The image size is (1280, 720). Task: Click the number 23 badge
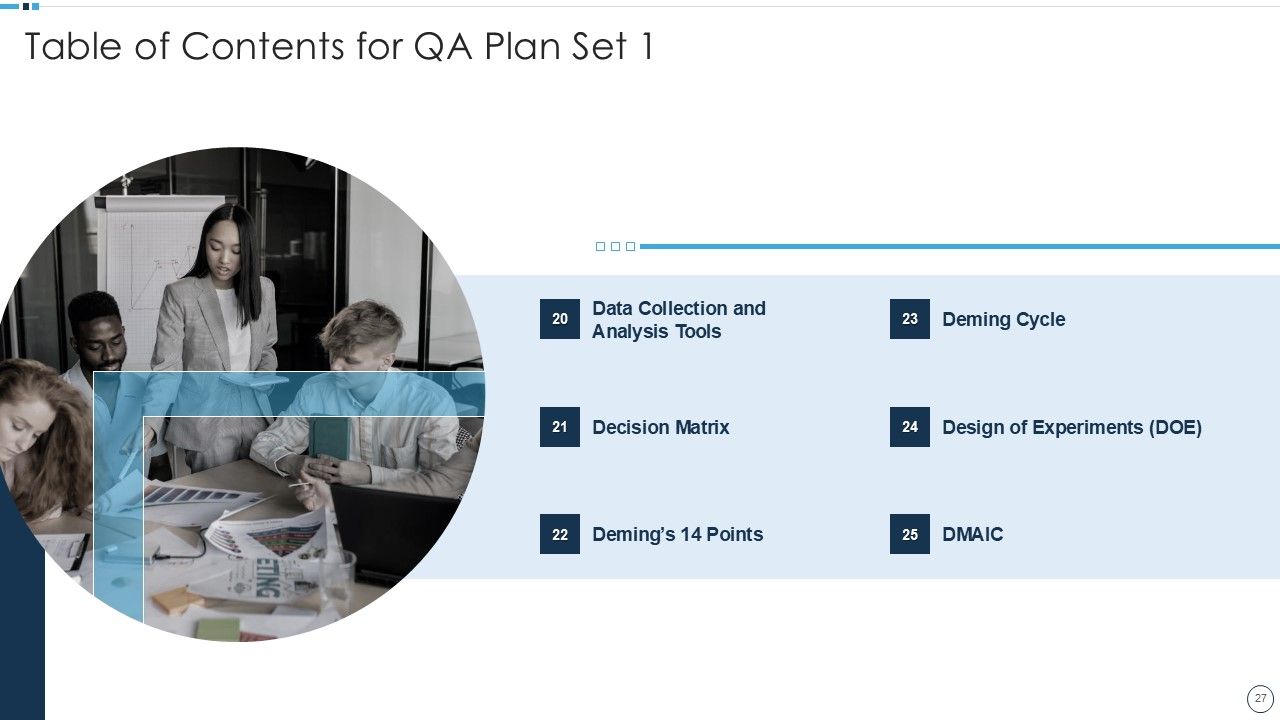coord(910,319)
